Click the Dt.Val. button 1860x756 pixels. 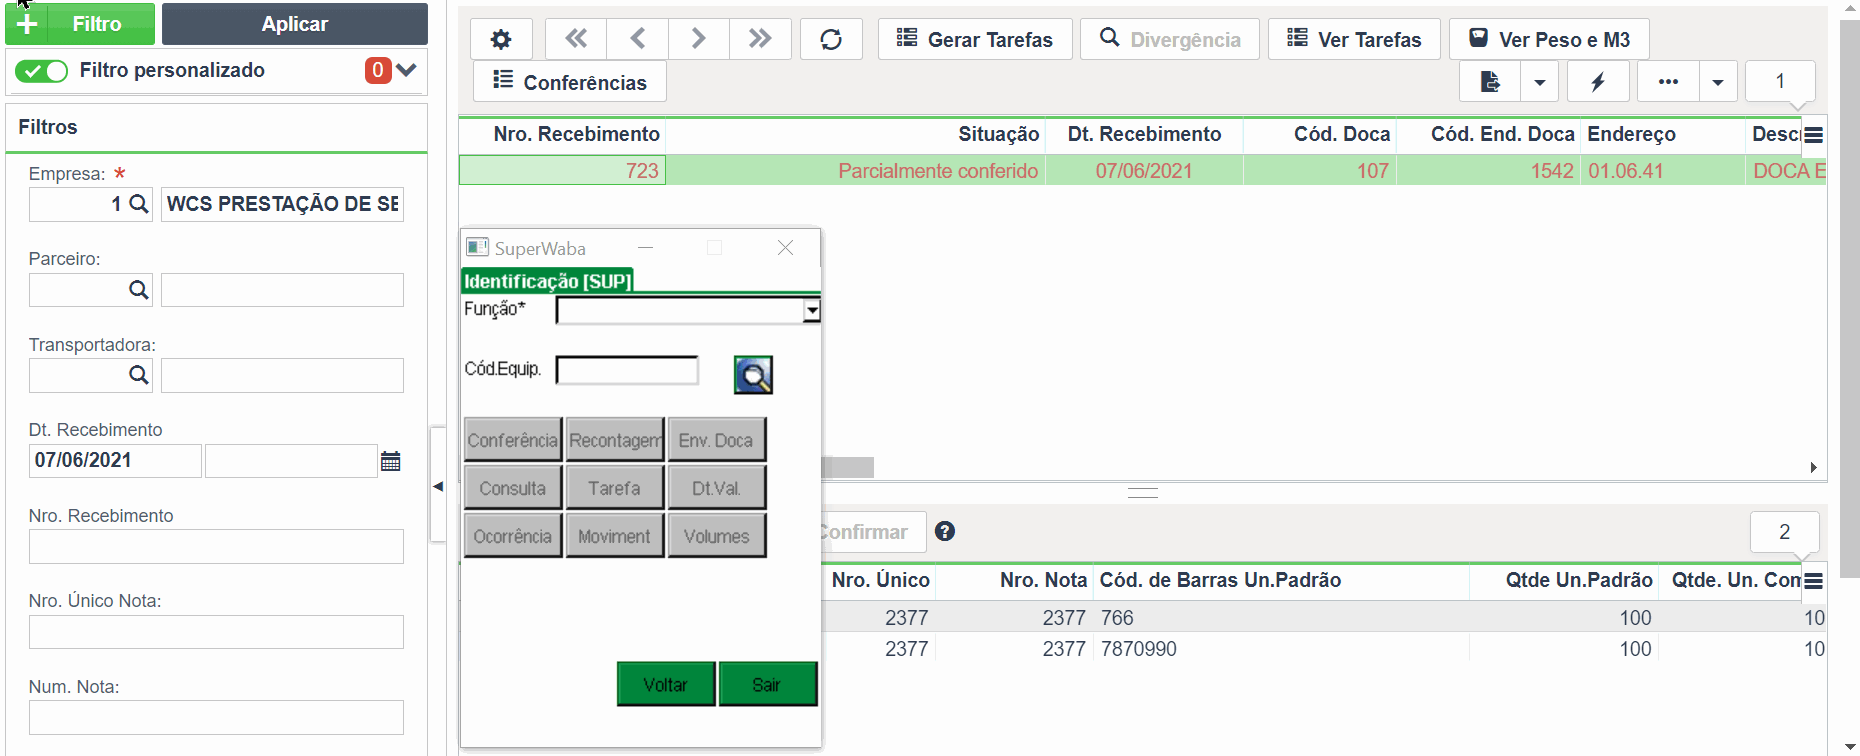(717, 488)
